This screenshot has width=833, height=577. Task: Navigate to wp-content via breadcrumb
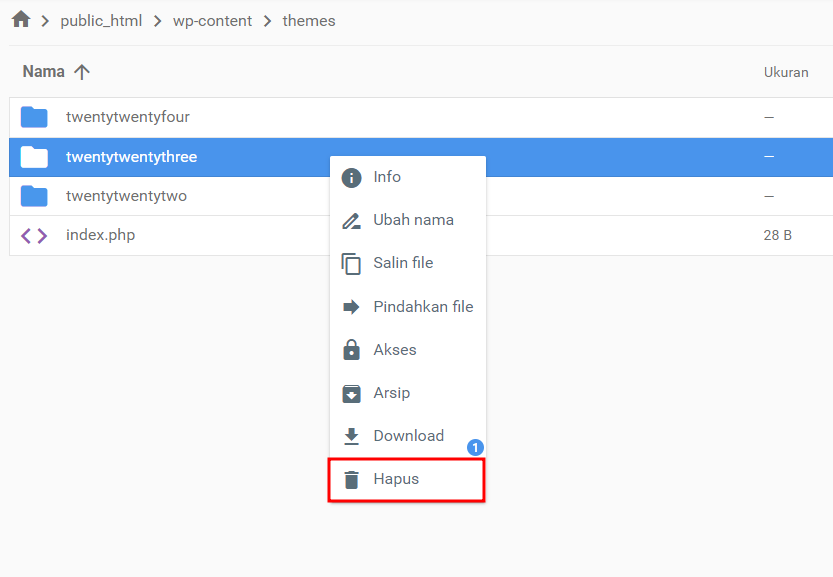(212, 19)
